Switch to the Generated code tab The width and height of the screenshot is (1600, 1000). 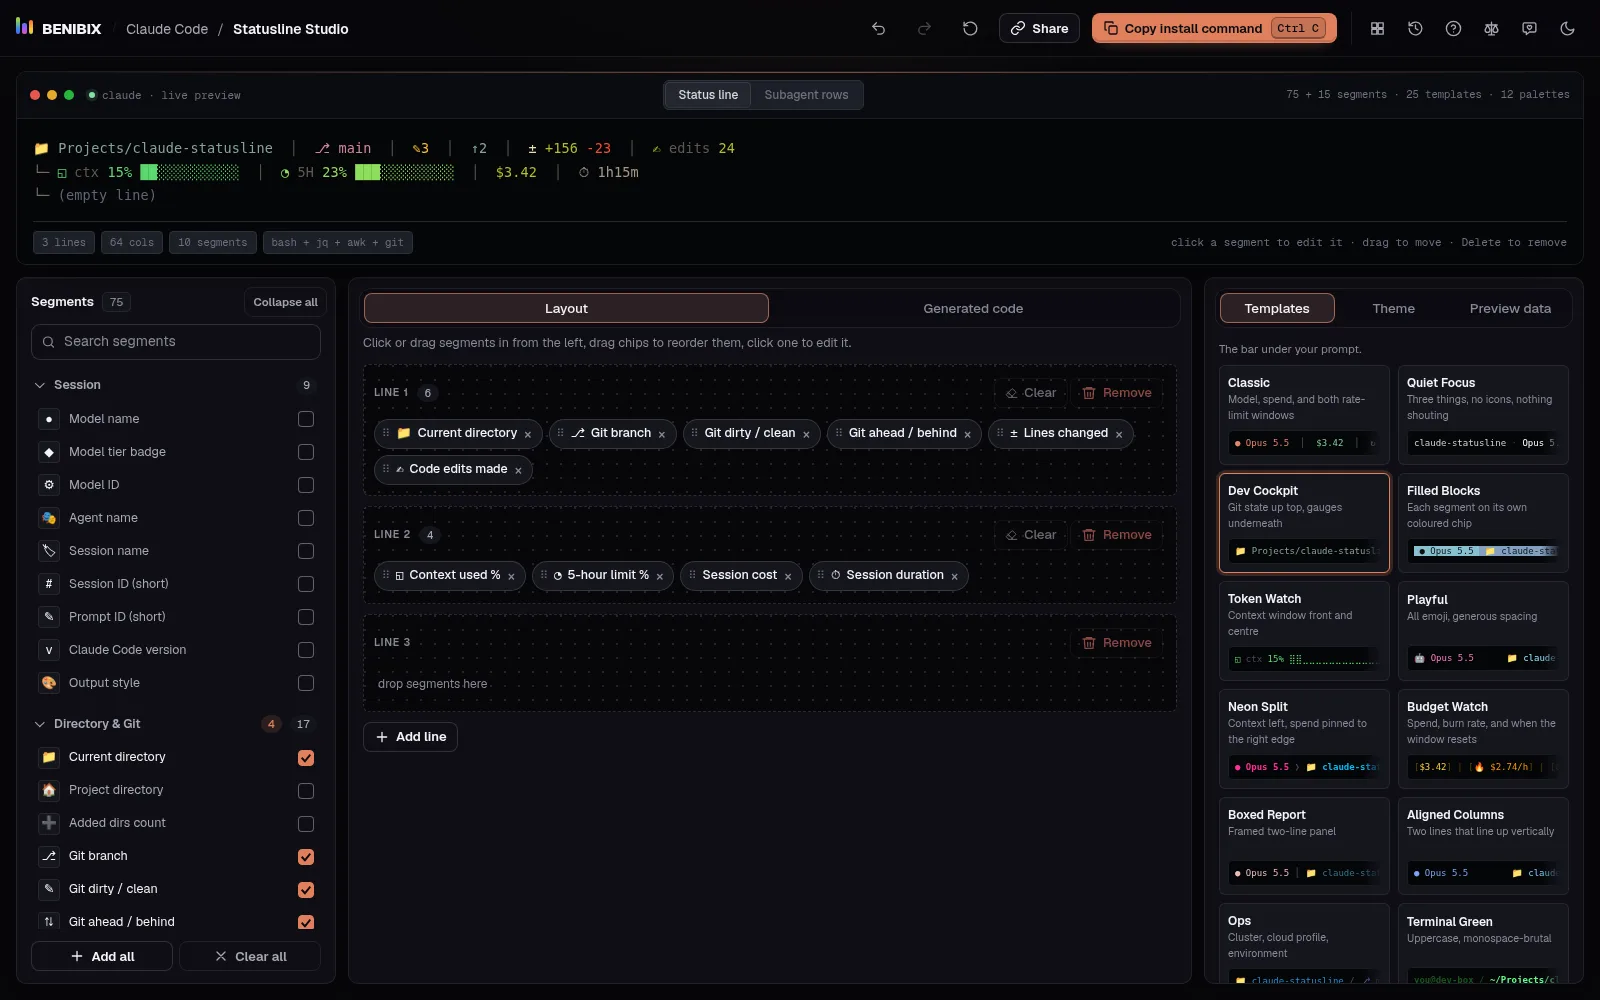click(973, 308)
